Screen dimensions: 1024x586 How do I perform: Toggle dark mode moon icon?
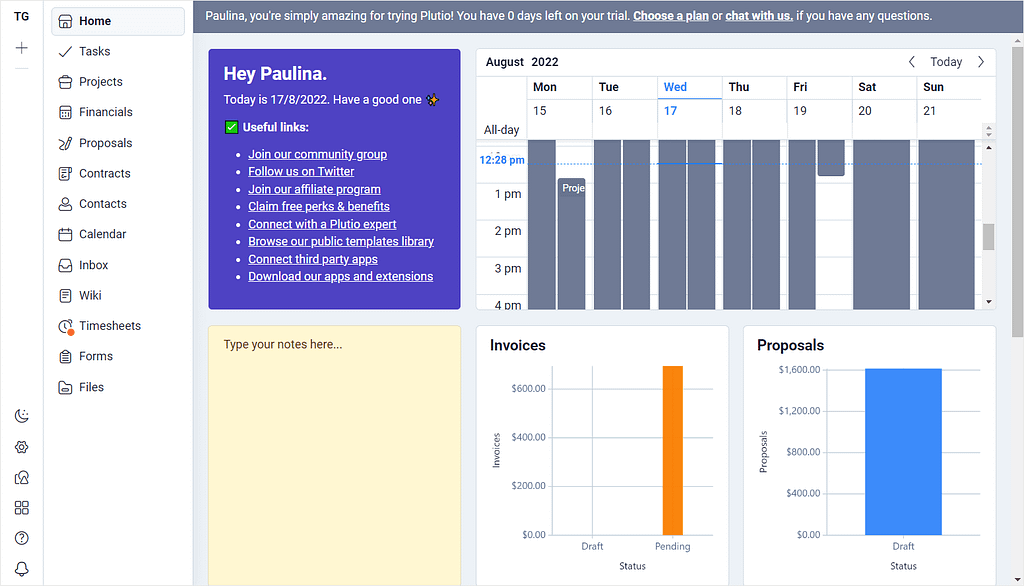pyautogui.click(x=22, y=416)
